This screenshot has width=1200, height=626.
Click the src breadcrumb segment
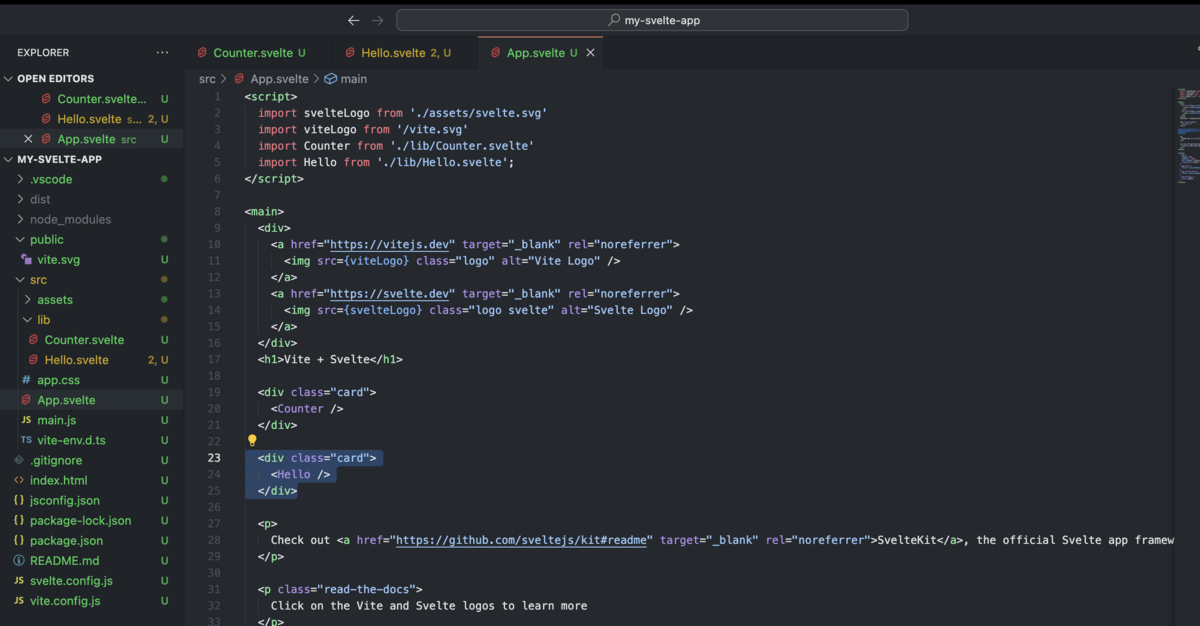pos(207,79)
